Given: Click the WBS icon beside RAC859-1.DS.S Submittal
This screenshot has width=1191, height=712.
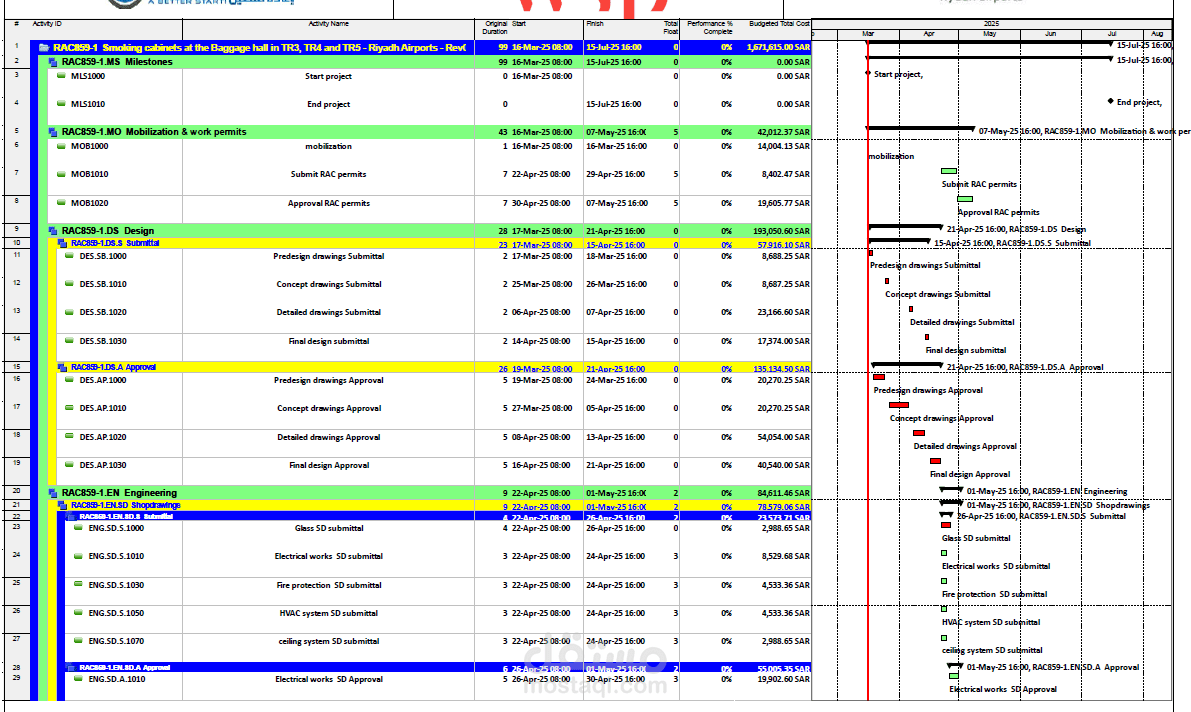Looking at the screenshot, I should tap(63, 243).
